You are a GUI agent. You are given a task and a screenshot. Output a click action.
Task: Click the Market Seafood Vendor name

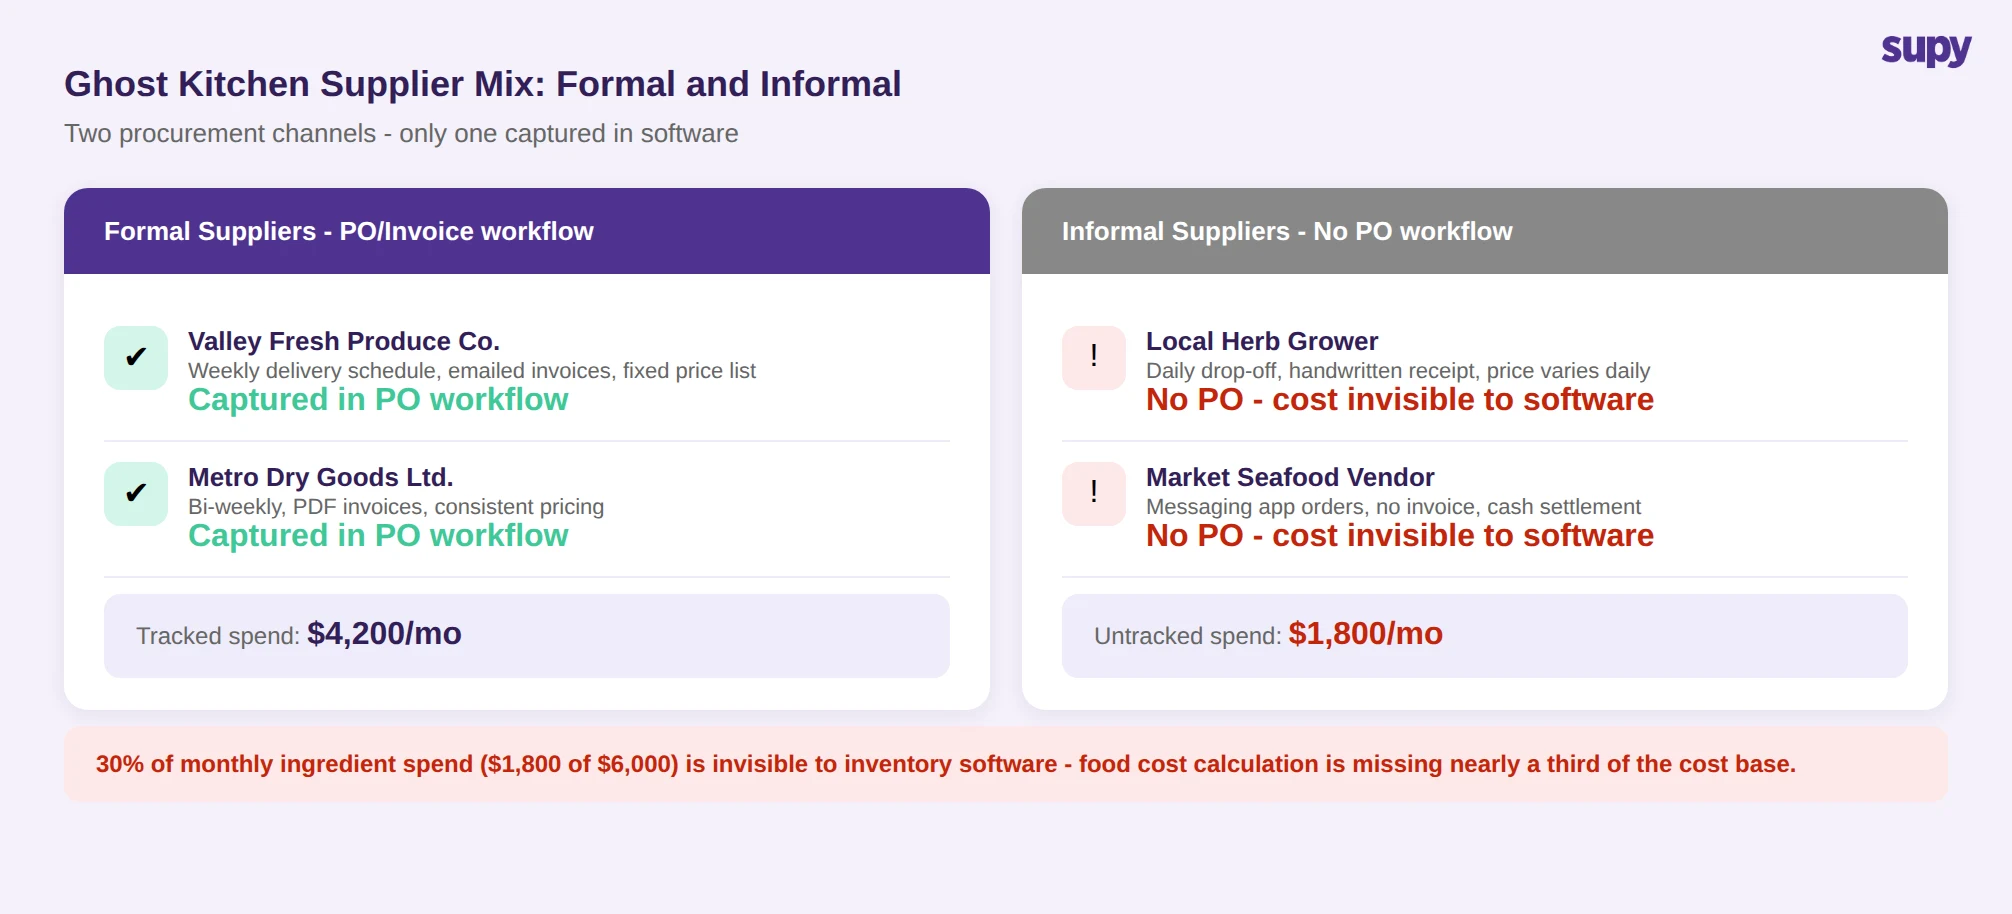pyautogui.click(x=1290, y=477)
